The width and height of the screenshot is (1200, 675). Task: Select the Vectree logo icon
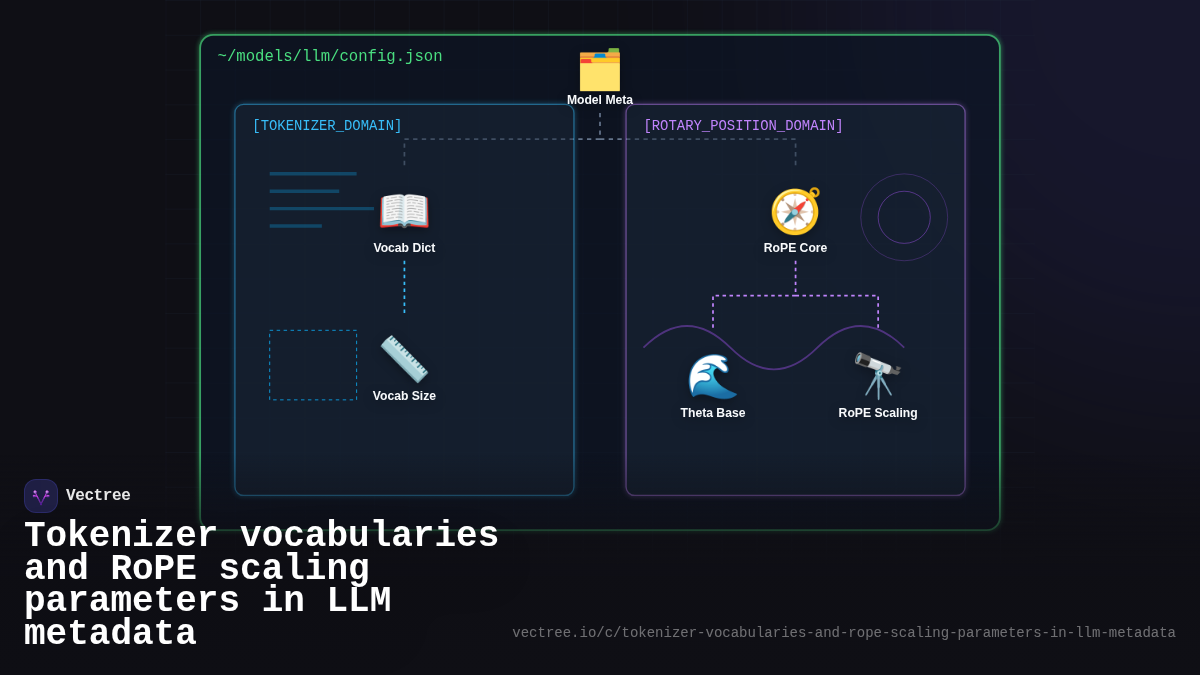coord(41,495)
